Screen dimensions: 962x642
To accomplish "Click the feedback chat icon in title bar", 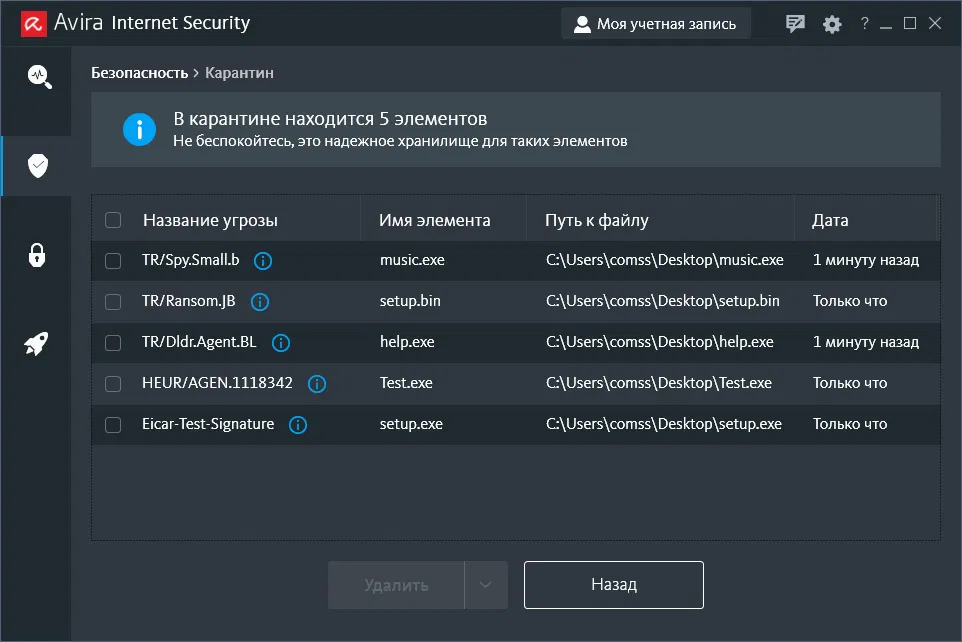I will pyautogui.click(x=796, y=24).
